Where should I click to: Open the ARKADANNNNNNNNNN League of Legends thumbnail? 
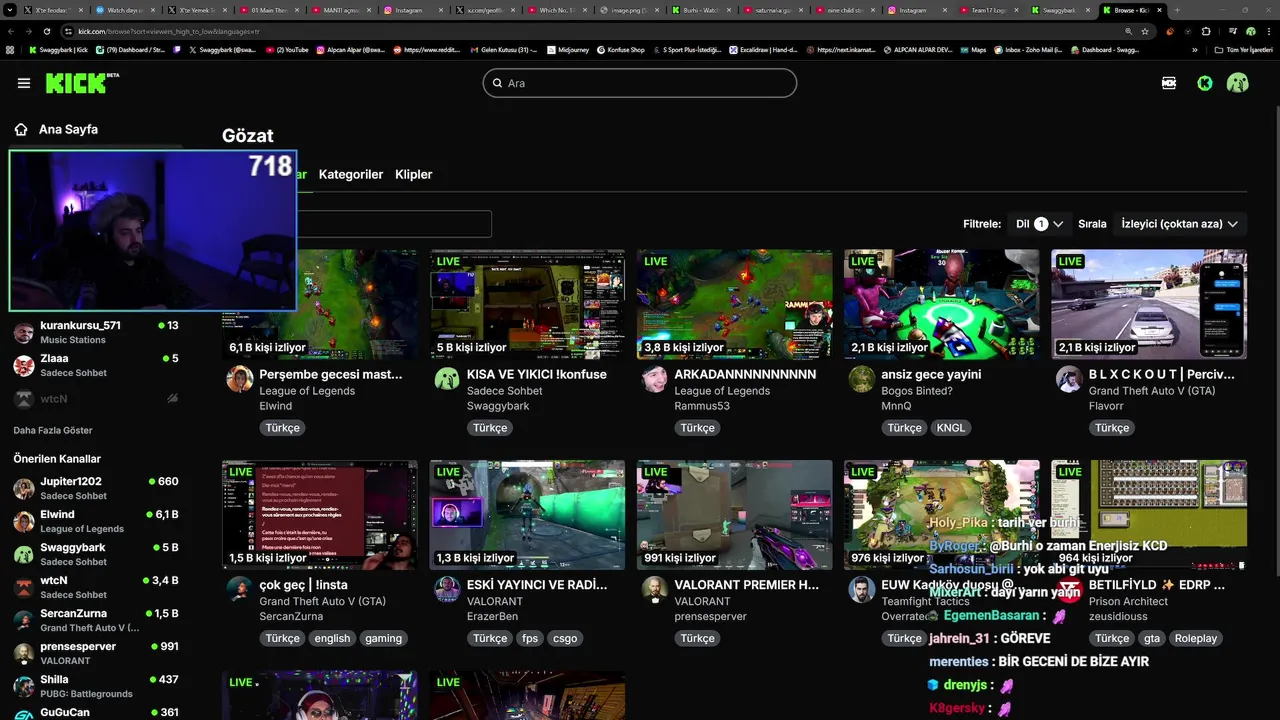[x=734, y=305]
